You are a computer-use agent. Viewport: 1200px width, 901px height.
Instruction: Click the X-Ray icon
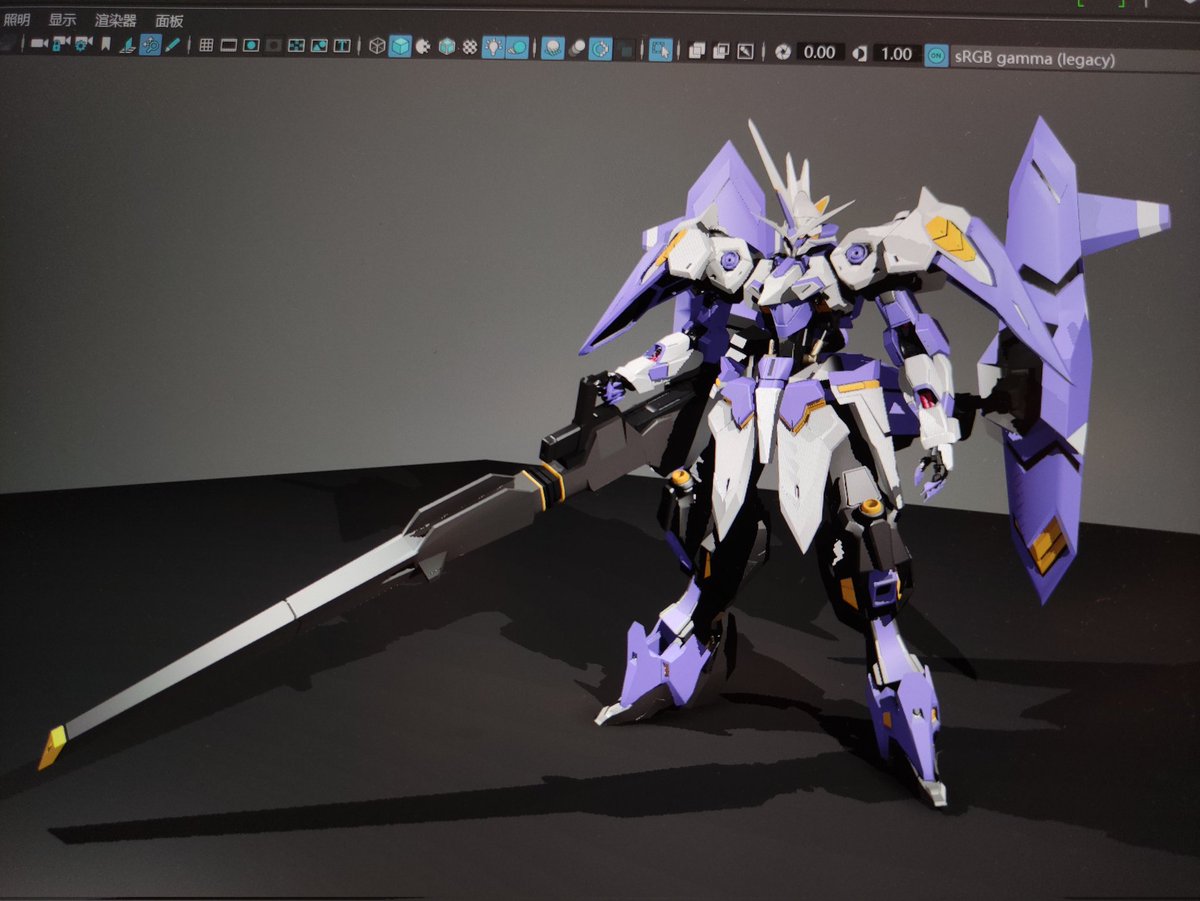click(696, 50)
